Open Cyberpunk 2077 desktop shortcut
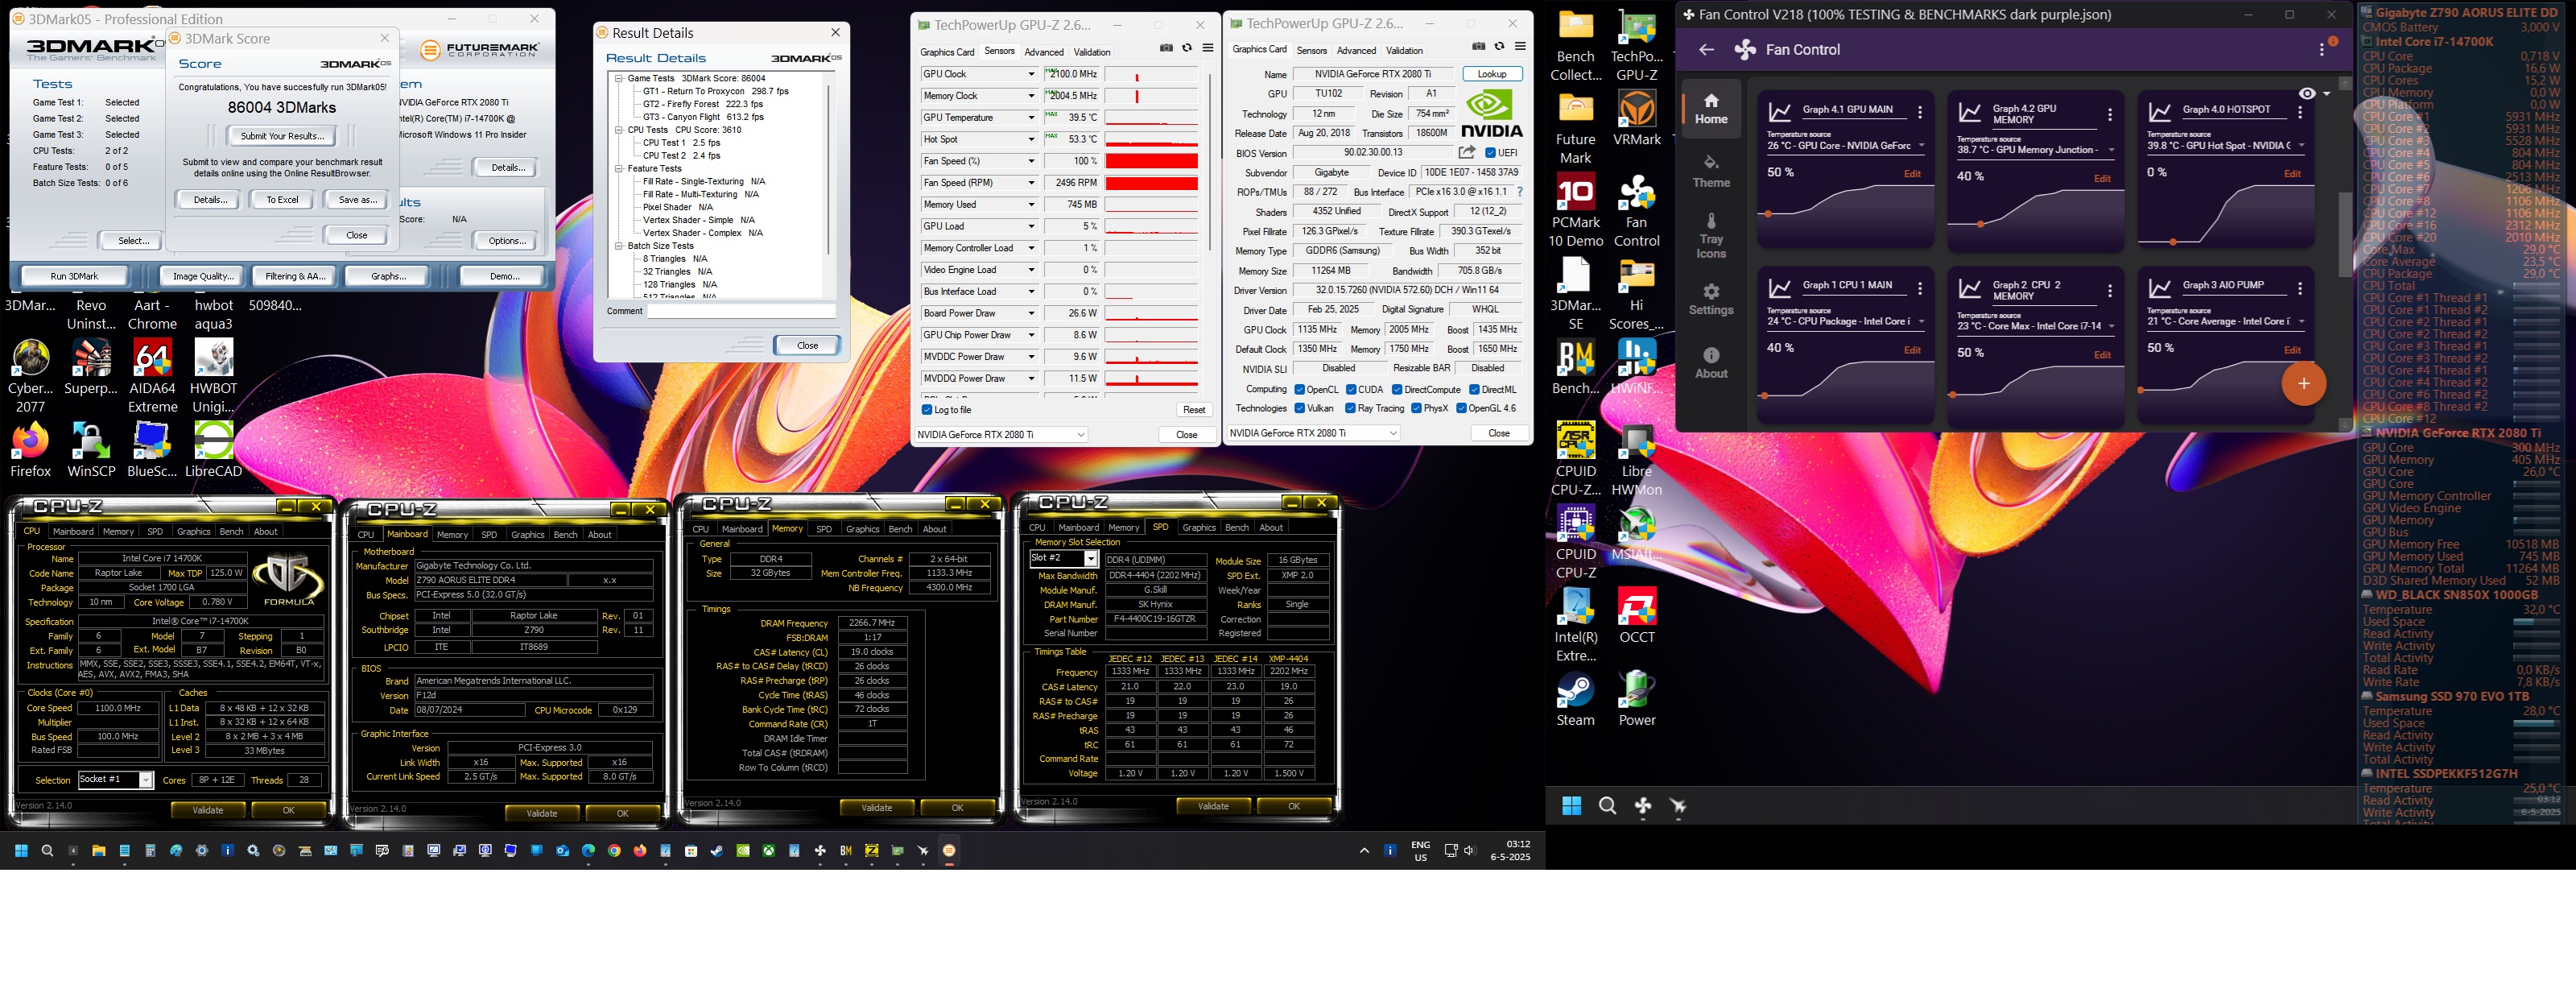 (x=31, y=377)
